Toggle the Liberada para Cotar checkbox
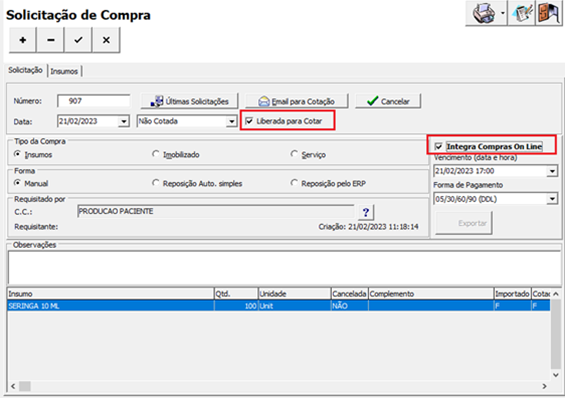This screenshot has width=565, height=398. [249, 121]
